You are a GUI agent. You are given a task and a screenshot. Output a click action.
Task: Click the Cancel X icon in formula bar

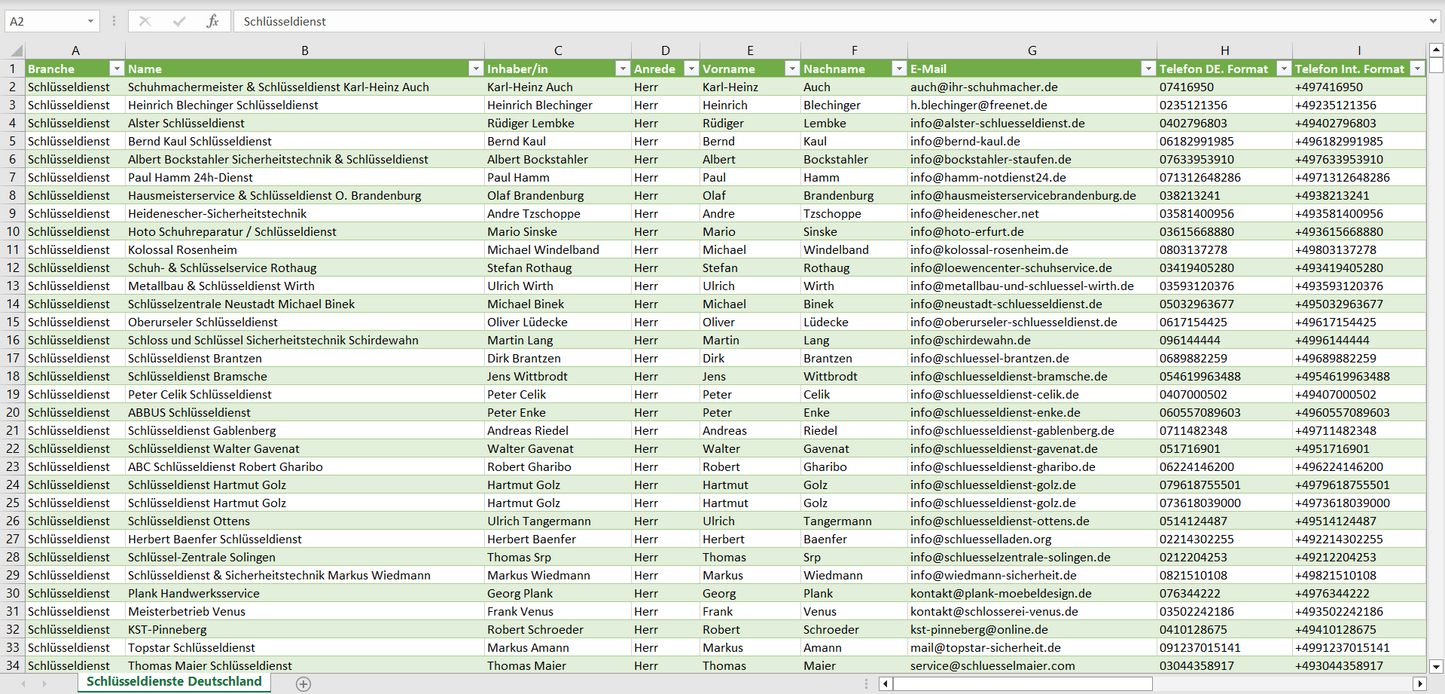coord(145,21)
